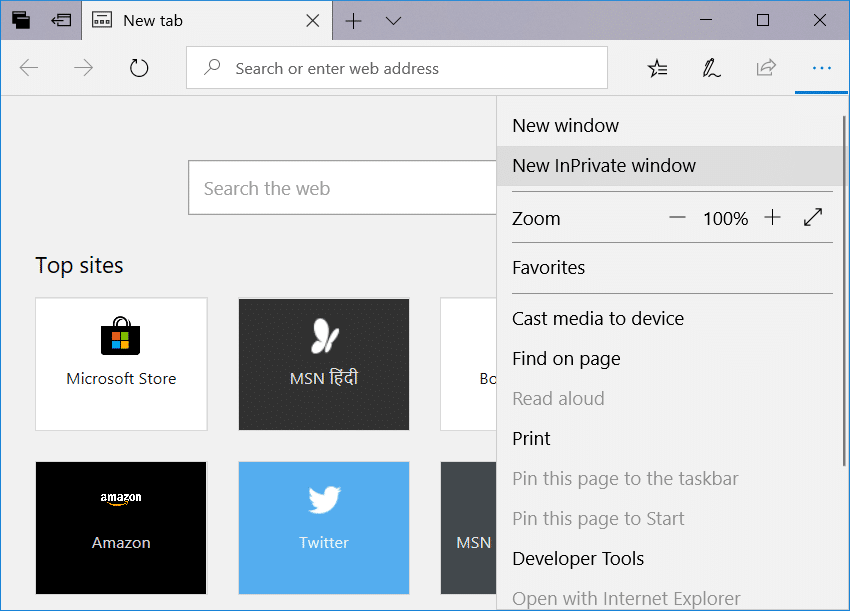Image resolution: width=850 pixels, height=611 pixels.
Task: Open the Microsoft Store top site tile
Action: pos(121,364)
